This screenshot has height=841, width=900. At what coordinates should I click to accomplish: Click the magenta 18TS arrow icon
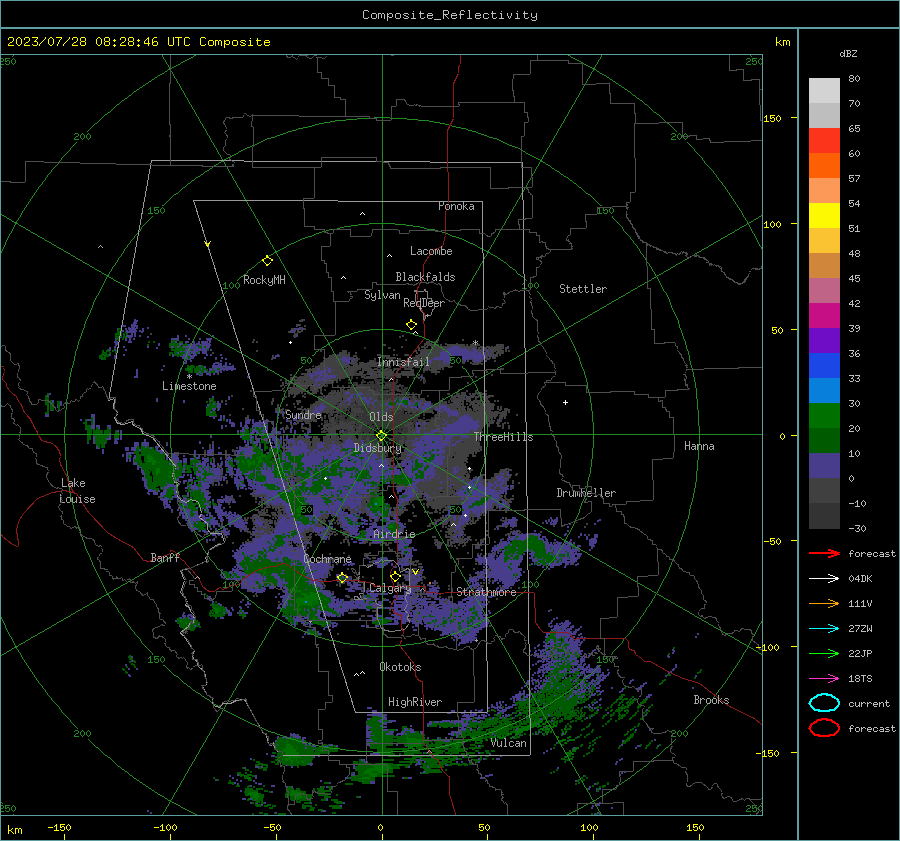tap(824, 679)
